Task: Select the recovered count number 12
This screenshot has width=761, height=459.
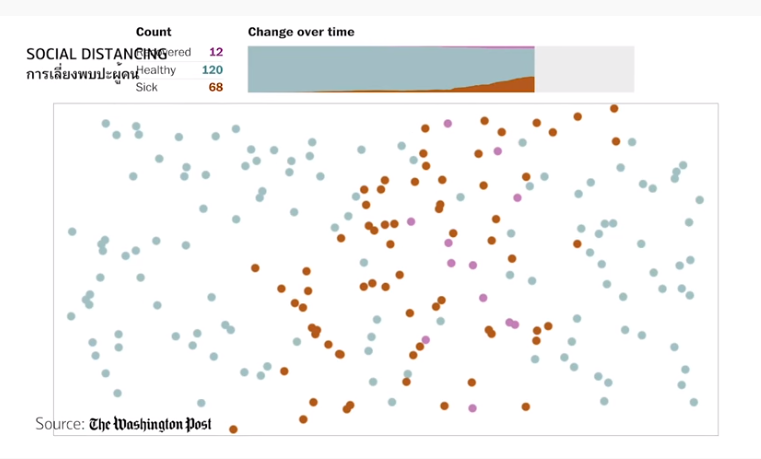Action: pos(216,52)
